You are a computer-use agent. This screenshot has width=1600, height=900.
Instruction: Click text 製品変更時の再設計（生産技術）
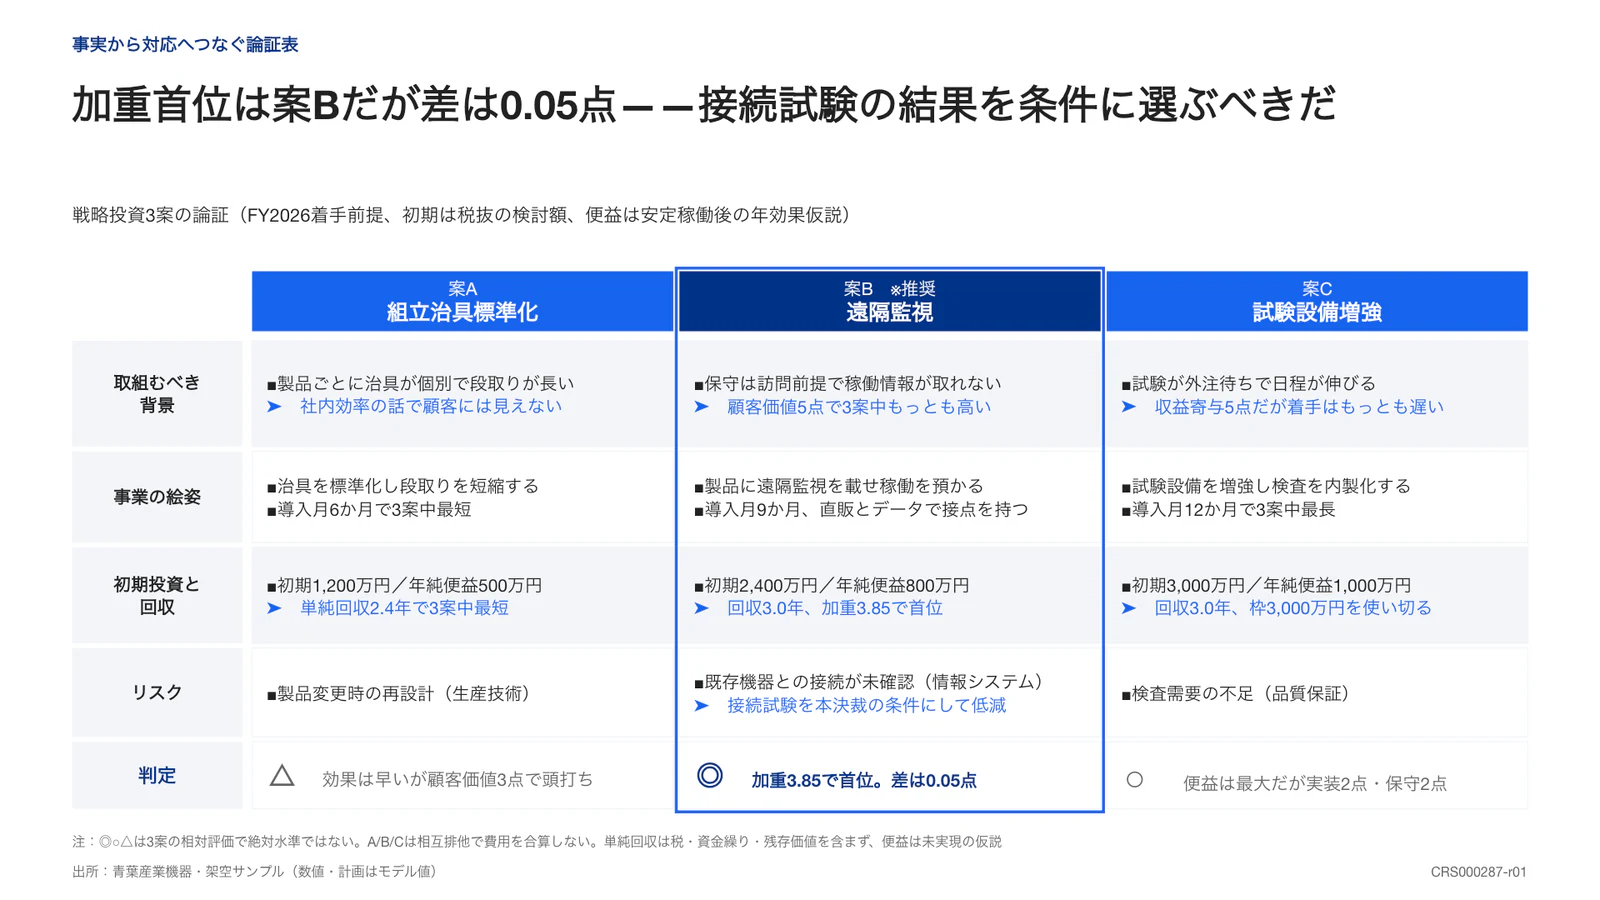tap(403, 693)
